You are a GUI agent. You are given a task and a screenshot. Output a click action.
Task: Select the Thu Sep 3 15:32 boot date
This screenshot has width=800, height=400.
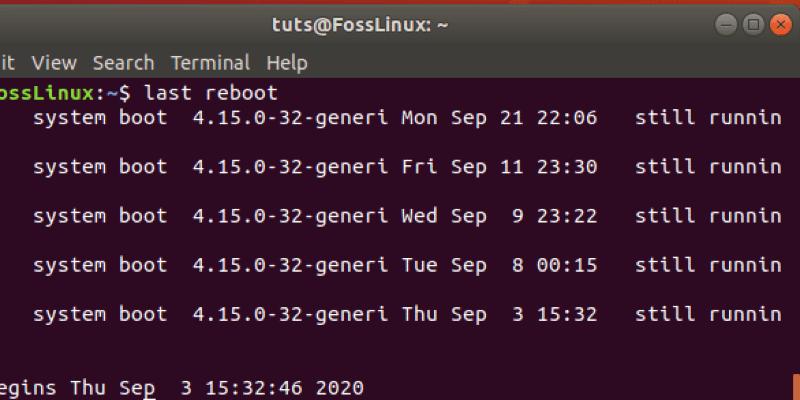(x=498, y=314)
